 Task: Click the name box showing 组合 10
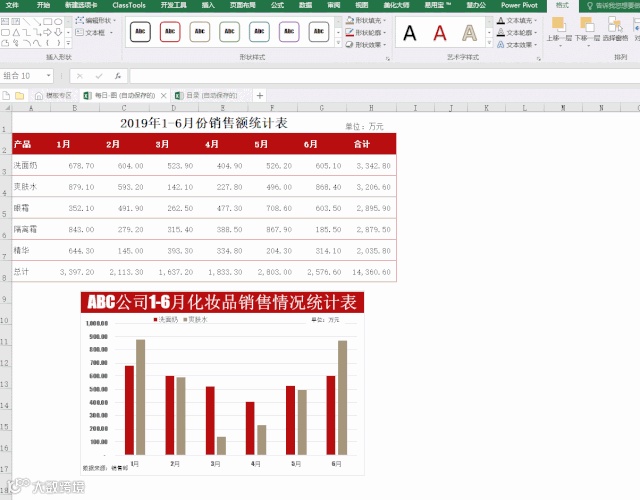[x=22, y=76]
